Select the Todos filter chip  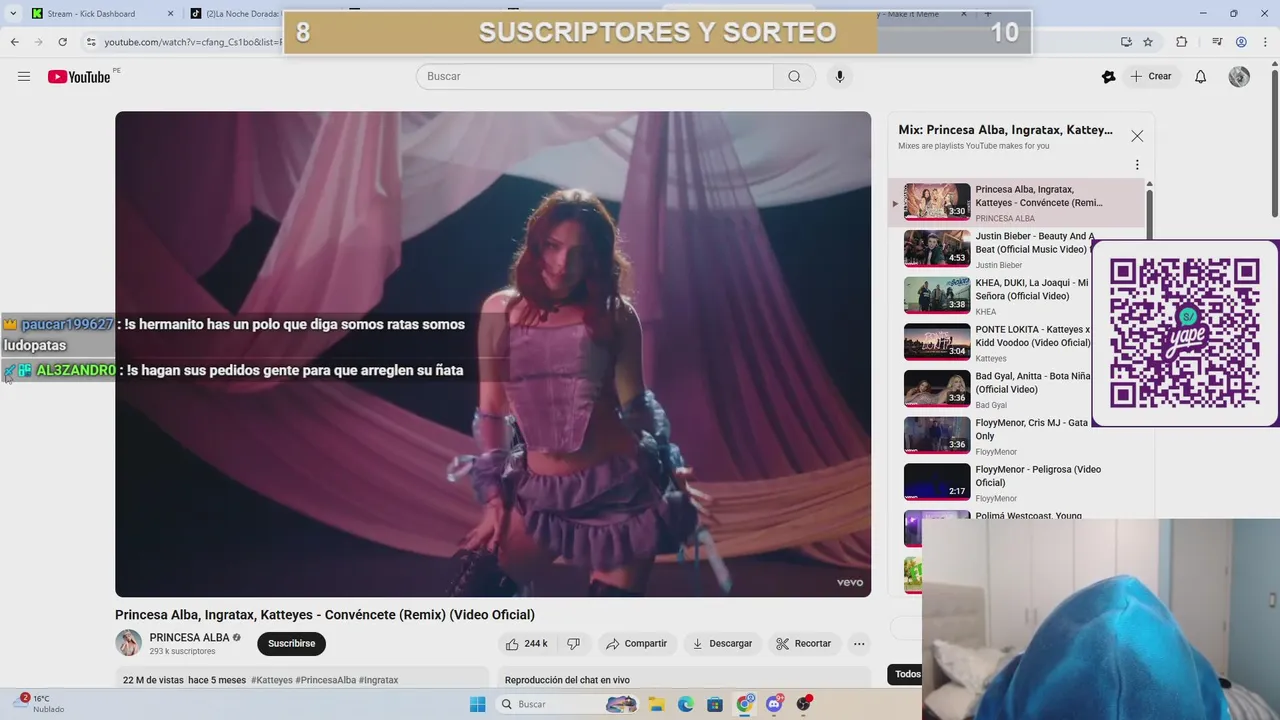(x=907, y=674)
